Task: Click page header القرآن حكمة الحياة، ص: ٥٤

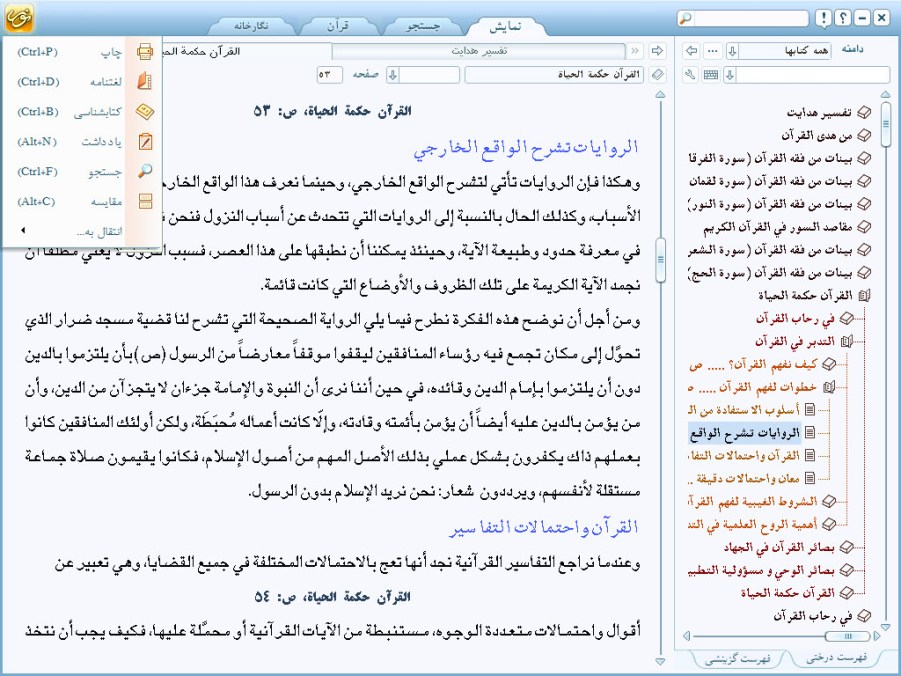Action: (x=333, y=597)
